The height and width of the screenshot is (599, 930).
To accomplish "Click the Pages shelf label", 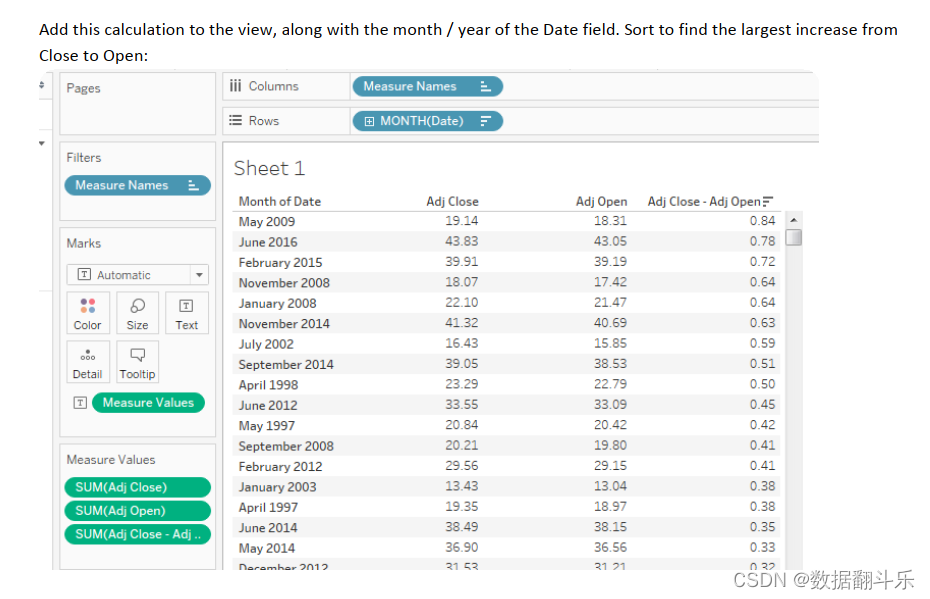I will point(83,88).
